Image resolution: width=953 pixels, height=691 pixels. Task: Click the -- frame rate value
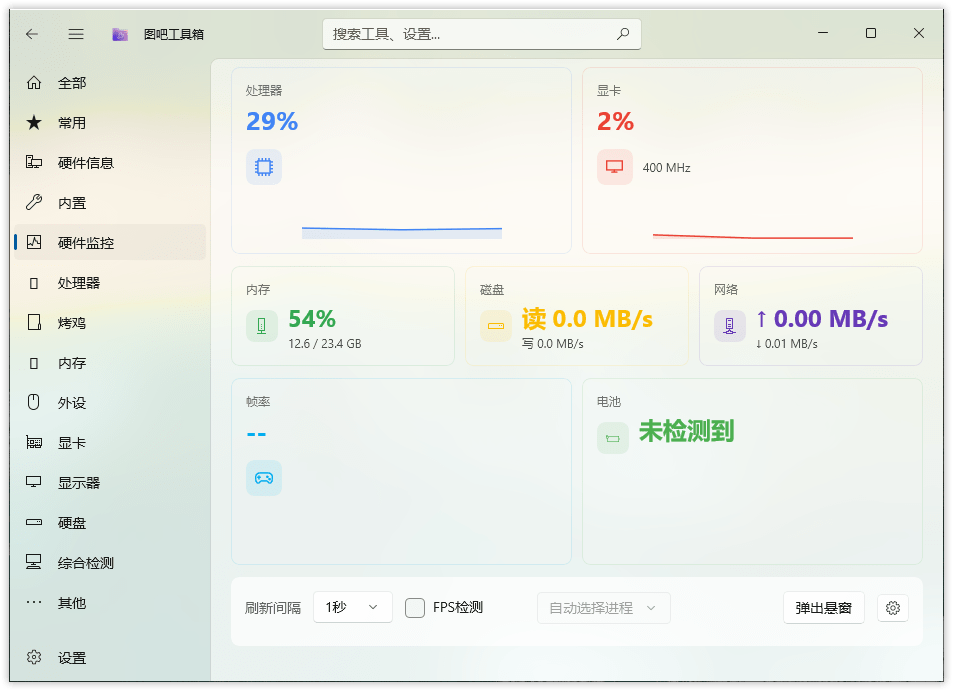[256, 435]
